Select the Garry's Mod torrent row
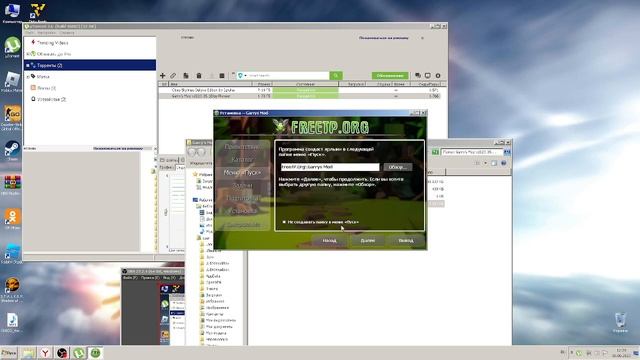The height and width of the screenshot is (360, 640). pos(300,96)
